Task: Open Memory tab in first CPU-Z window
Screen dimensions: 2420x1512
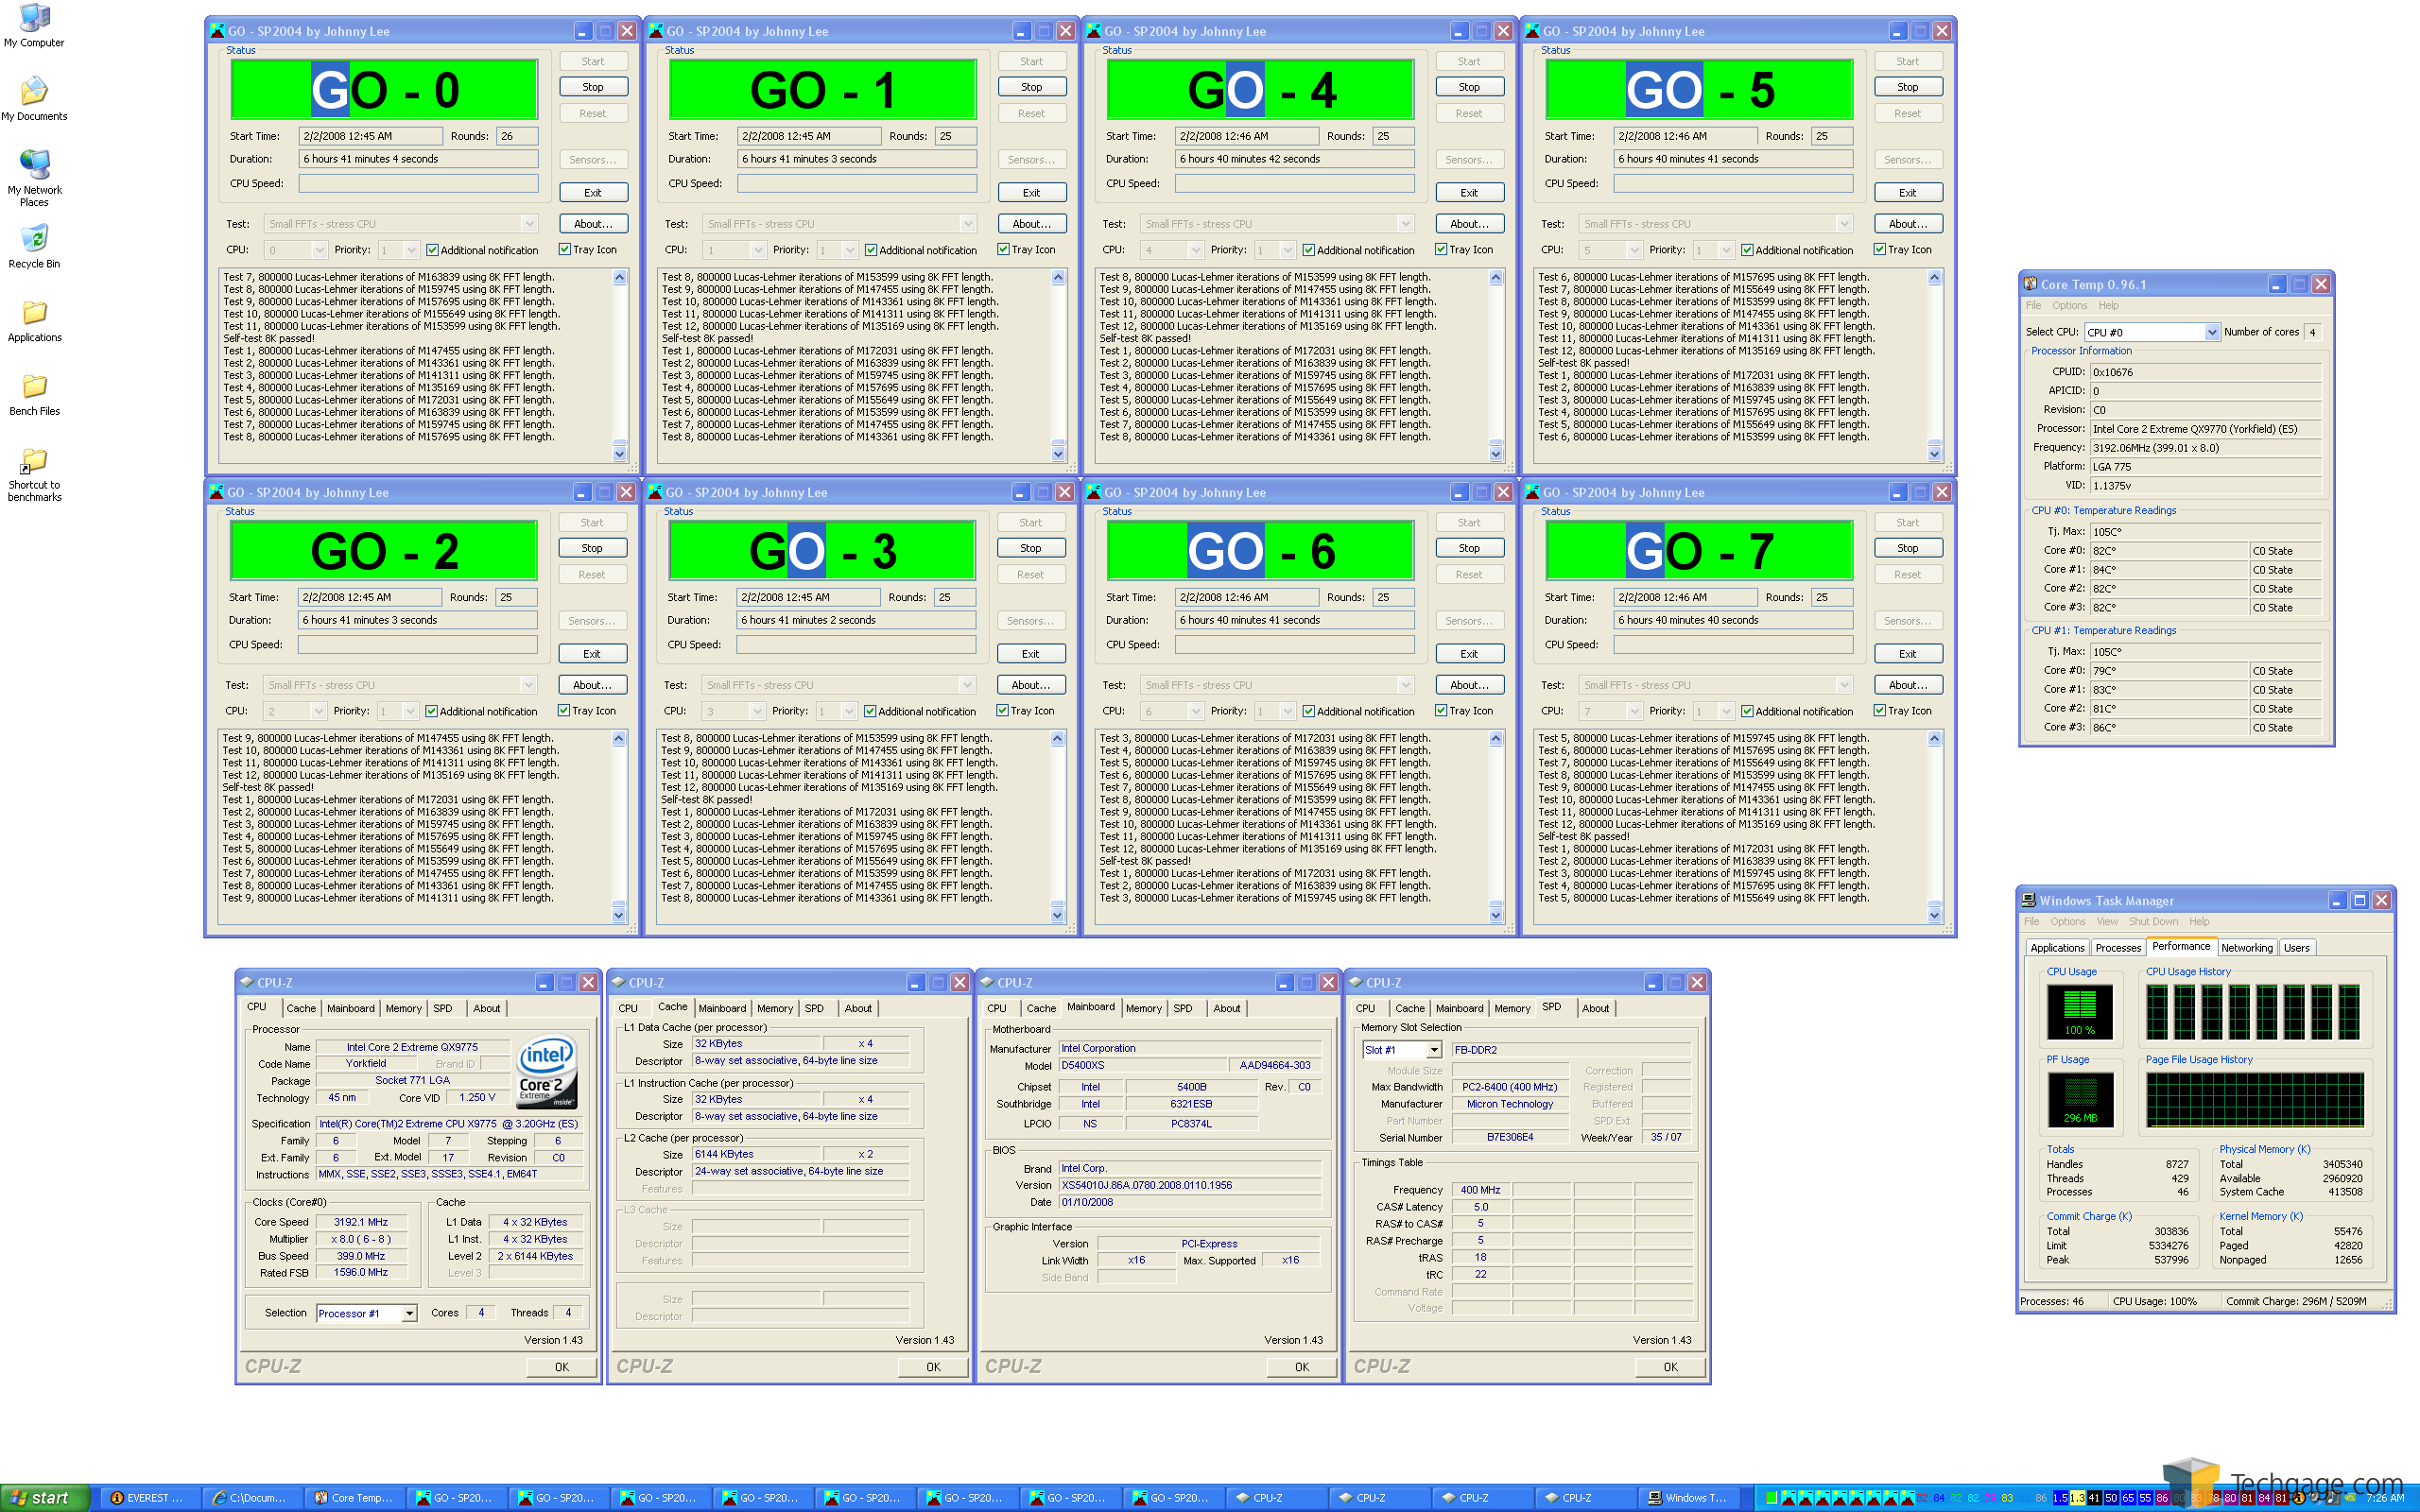Action: (x=404, y=1008)
